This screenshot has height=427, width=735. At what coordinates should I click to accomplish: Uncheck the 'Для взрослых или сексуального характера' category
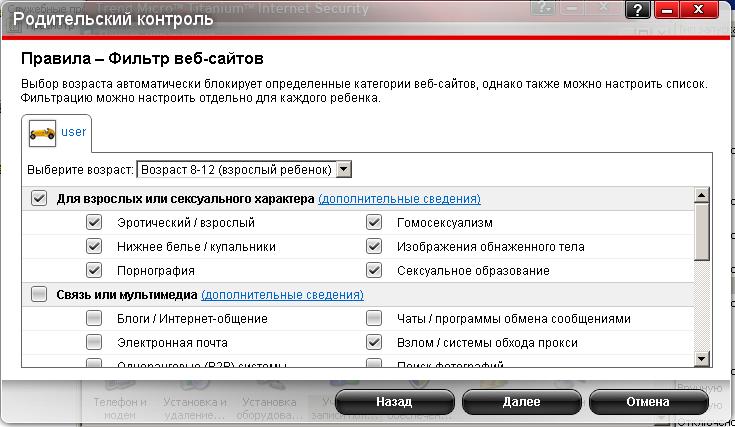point(39,198)
